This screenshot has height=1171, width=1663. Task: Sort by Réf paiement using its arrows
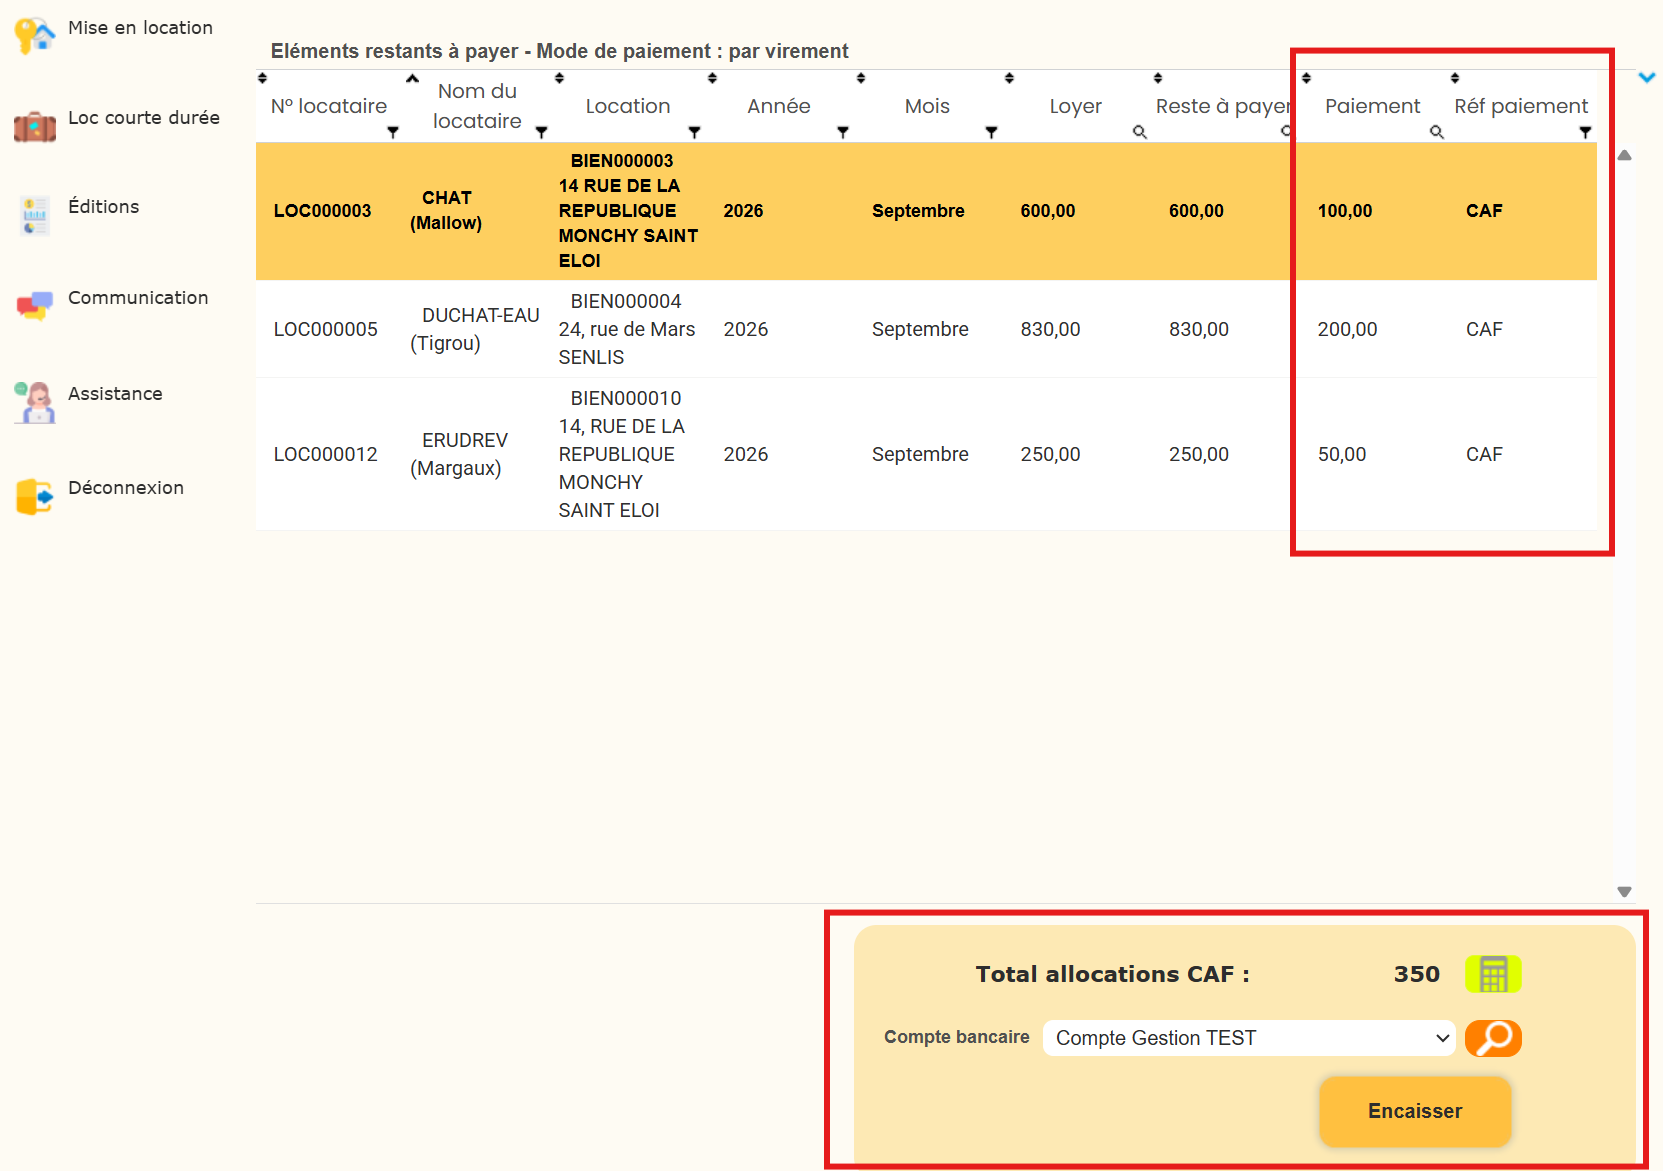[x=1455, y=78]
